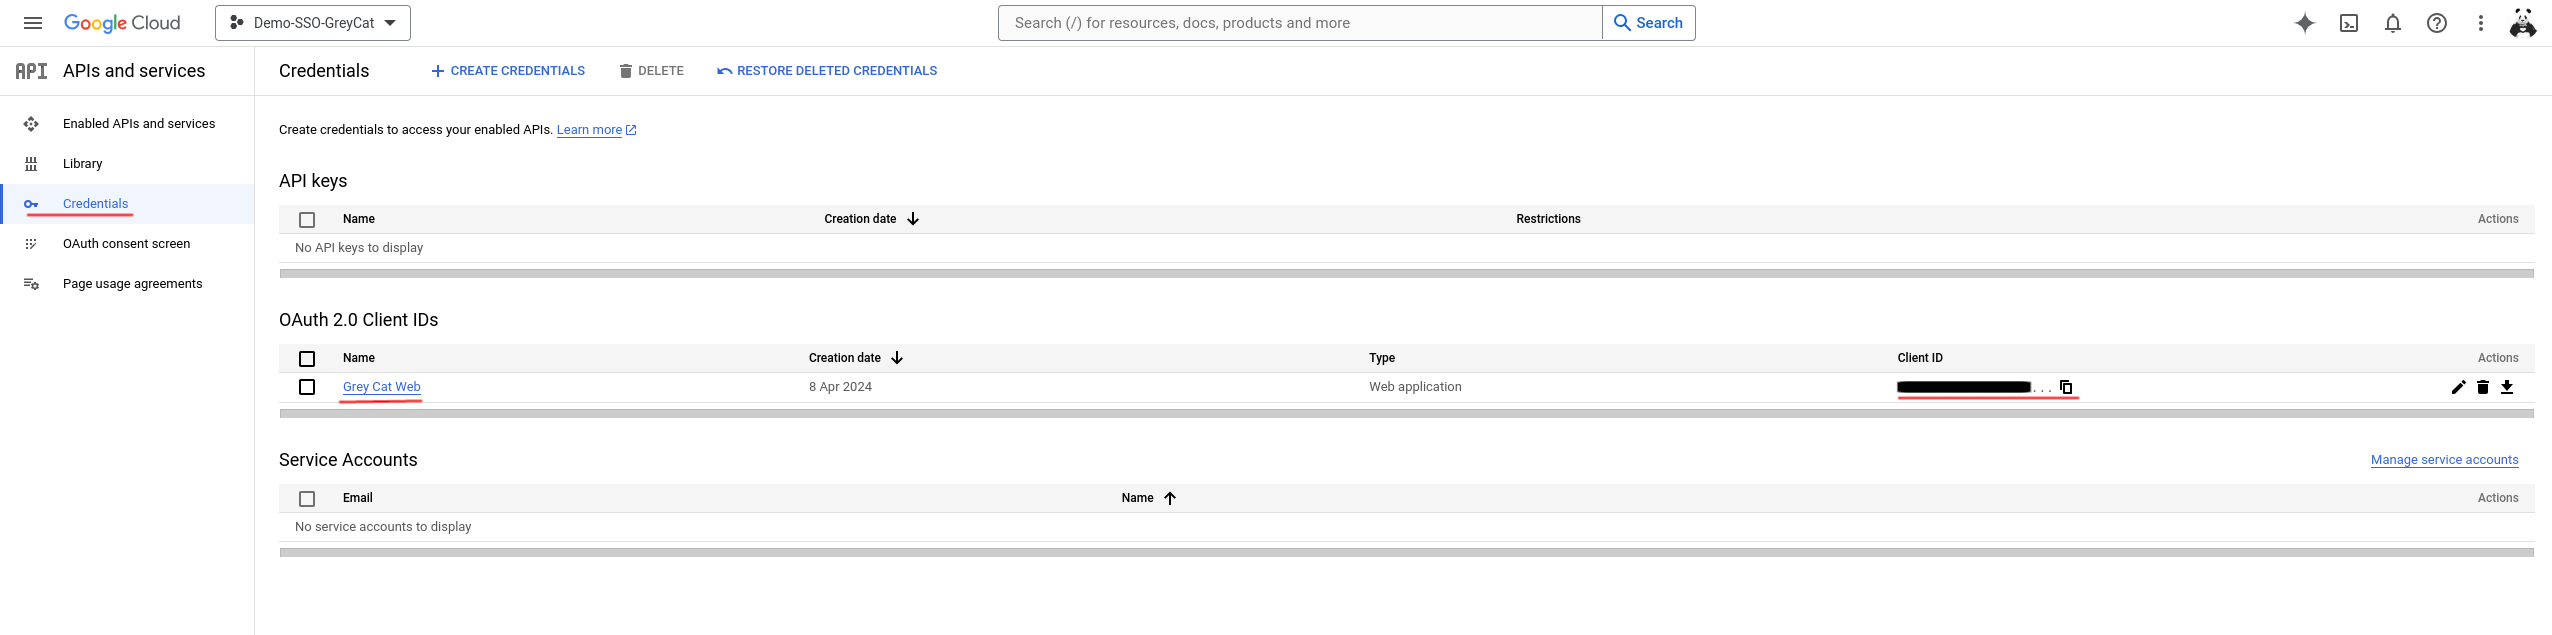The image size is (2552, 635).
Task: Delete the Grey Cat Web OAuth client
Action: [x=2483, y=387]
